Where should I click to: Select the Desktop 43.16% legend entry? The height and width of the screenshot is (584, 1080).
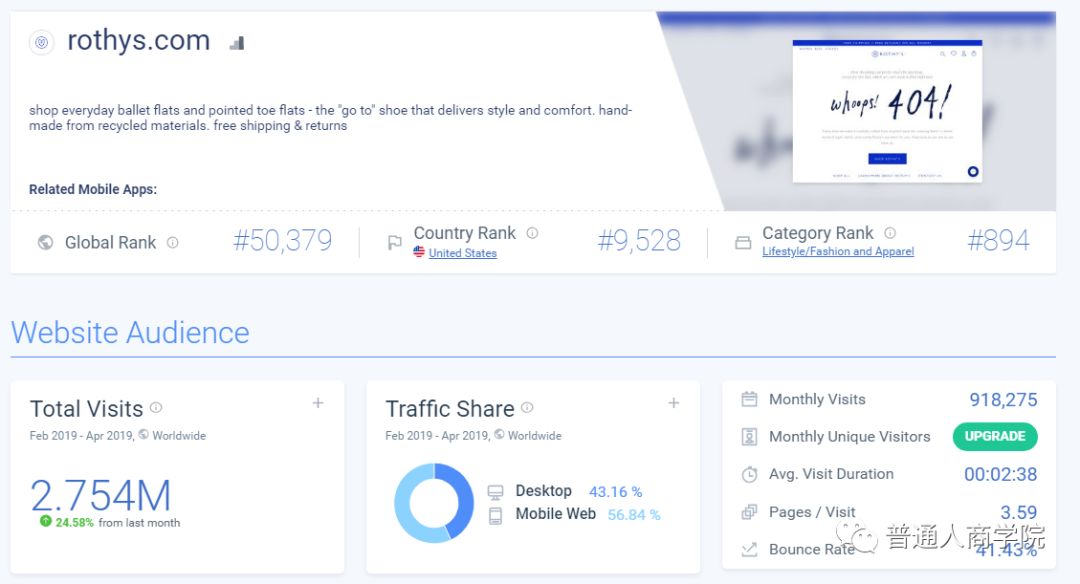coord(565,491)
